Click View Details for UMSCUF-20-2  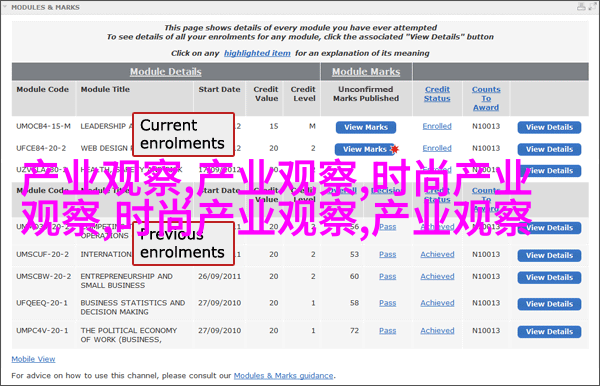pos(549,256)
